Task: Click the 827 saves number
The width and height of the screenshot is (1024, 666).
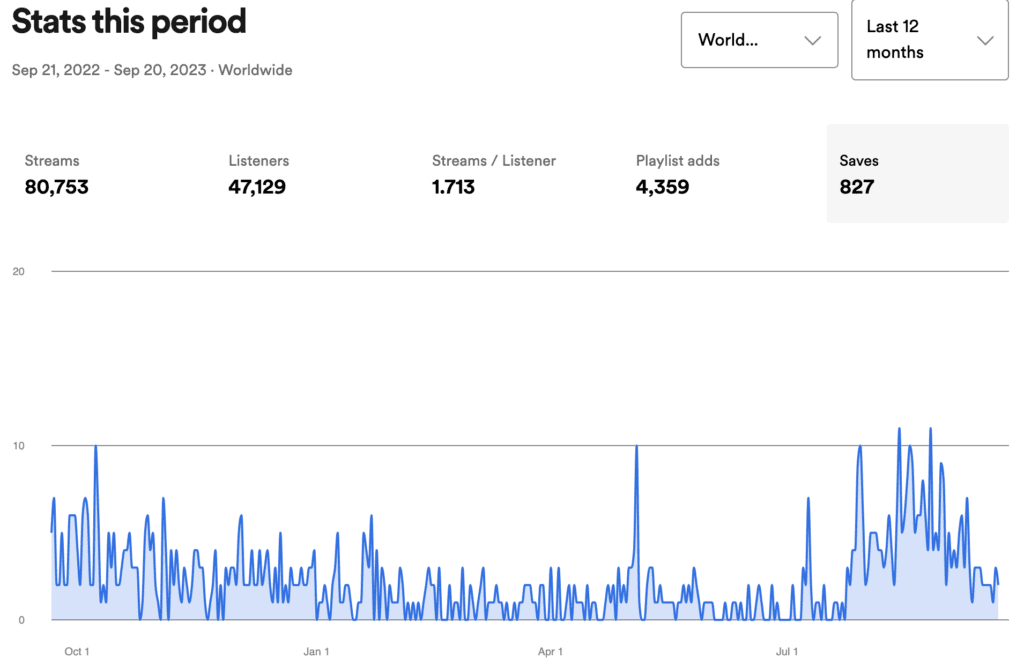Action: [x=857, y=187]
